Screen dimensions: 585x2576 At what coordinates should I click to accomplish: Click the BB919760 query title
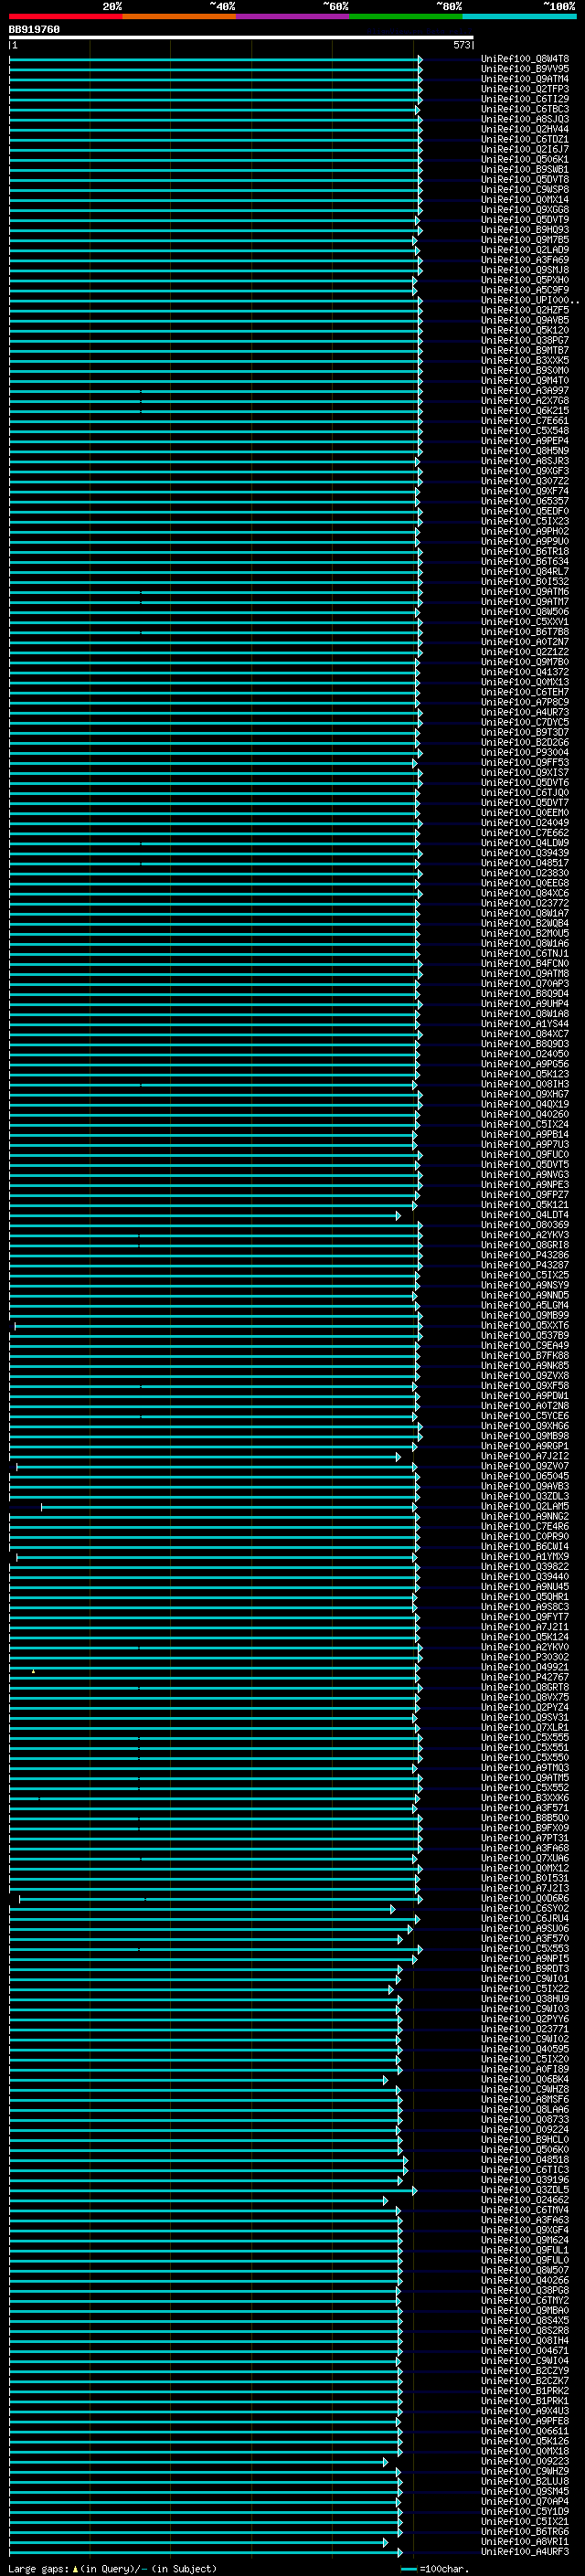tap(34, 30)
